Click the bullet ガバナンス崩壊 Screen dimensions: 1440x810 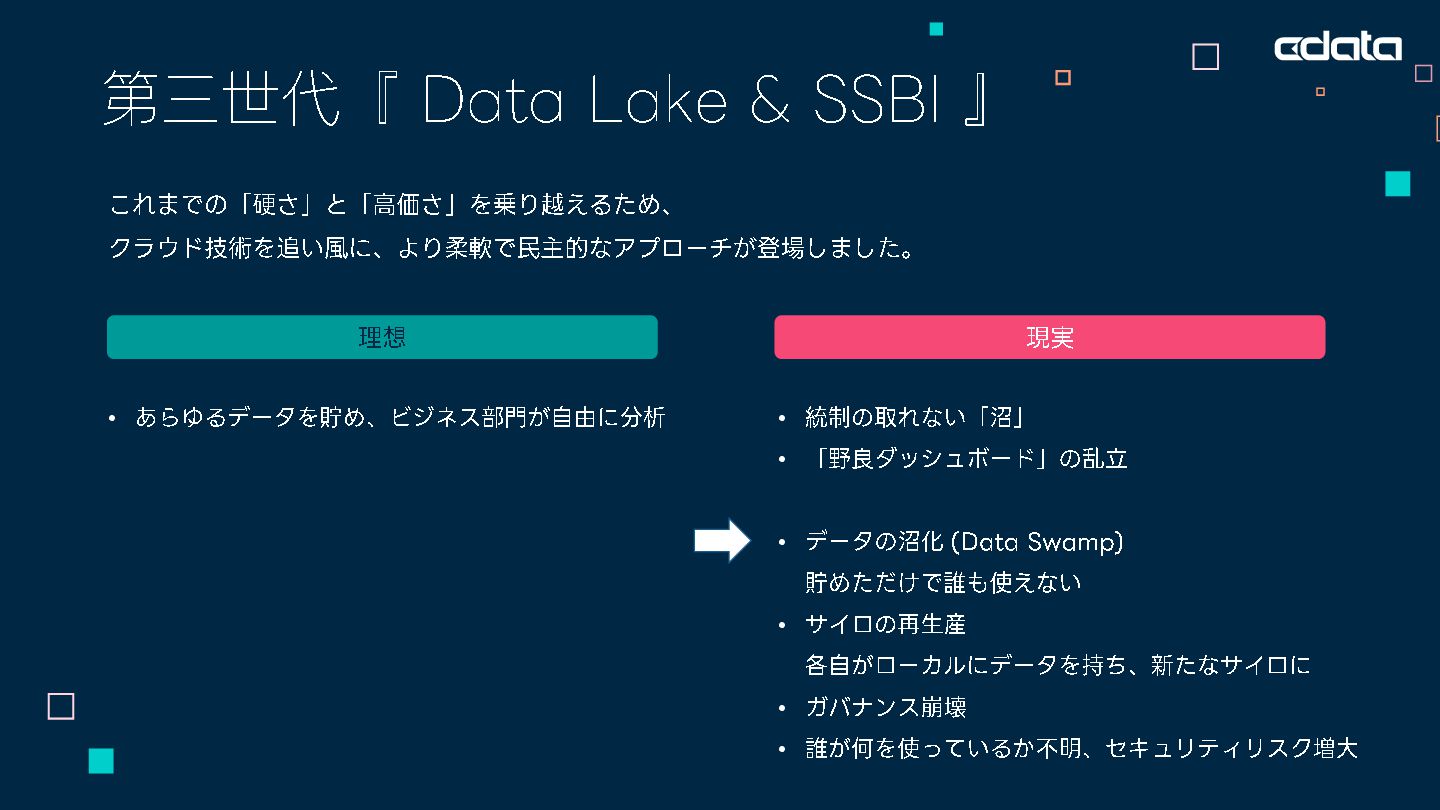[x=885, y=708]
